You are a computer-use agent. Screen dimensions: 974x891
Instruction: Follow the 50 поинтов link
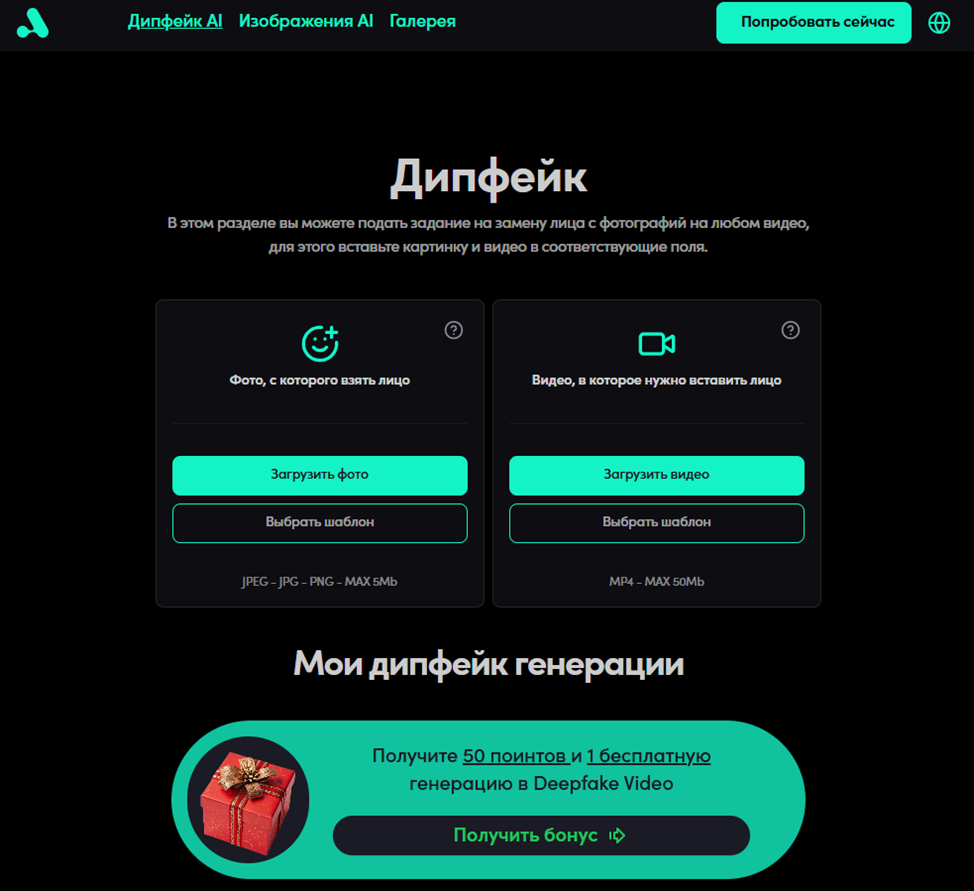516,756
